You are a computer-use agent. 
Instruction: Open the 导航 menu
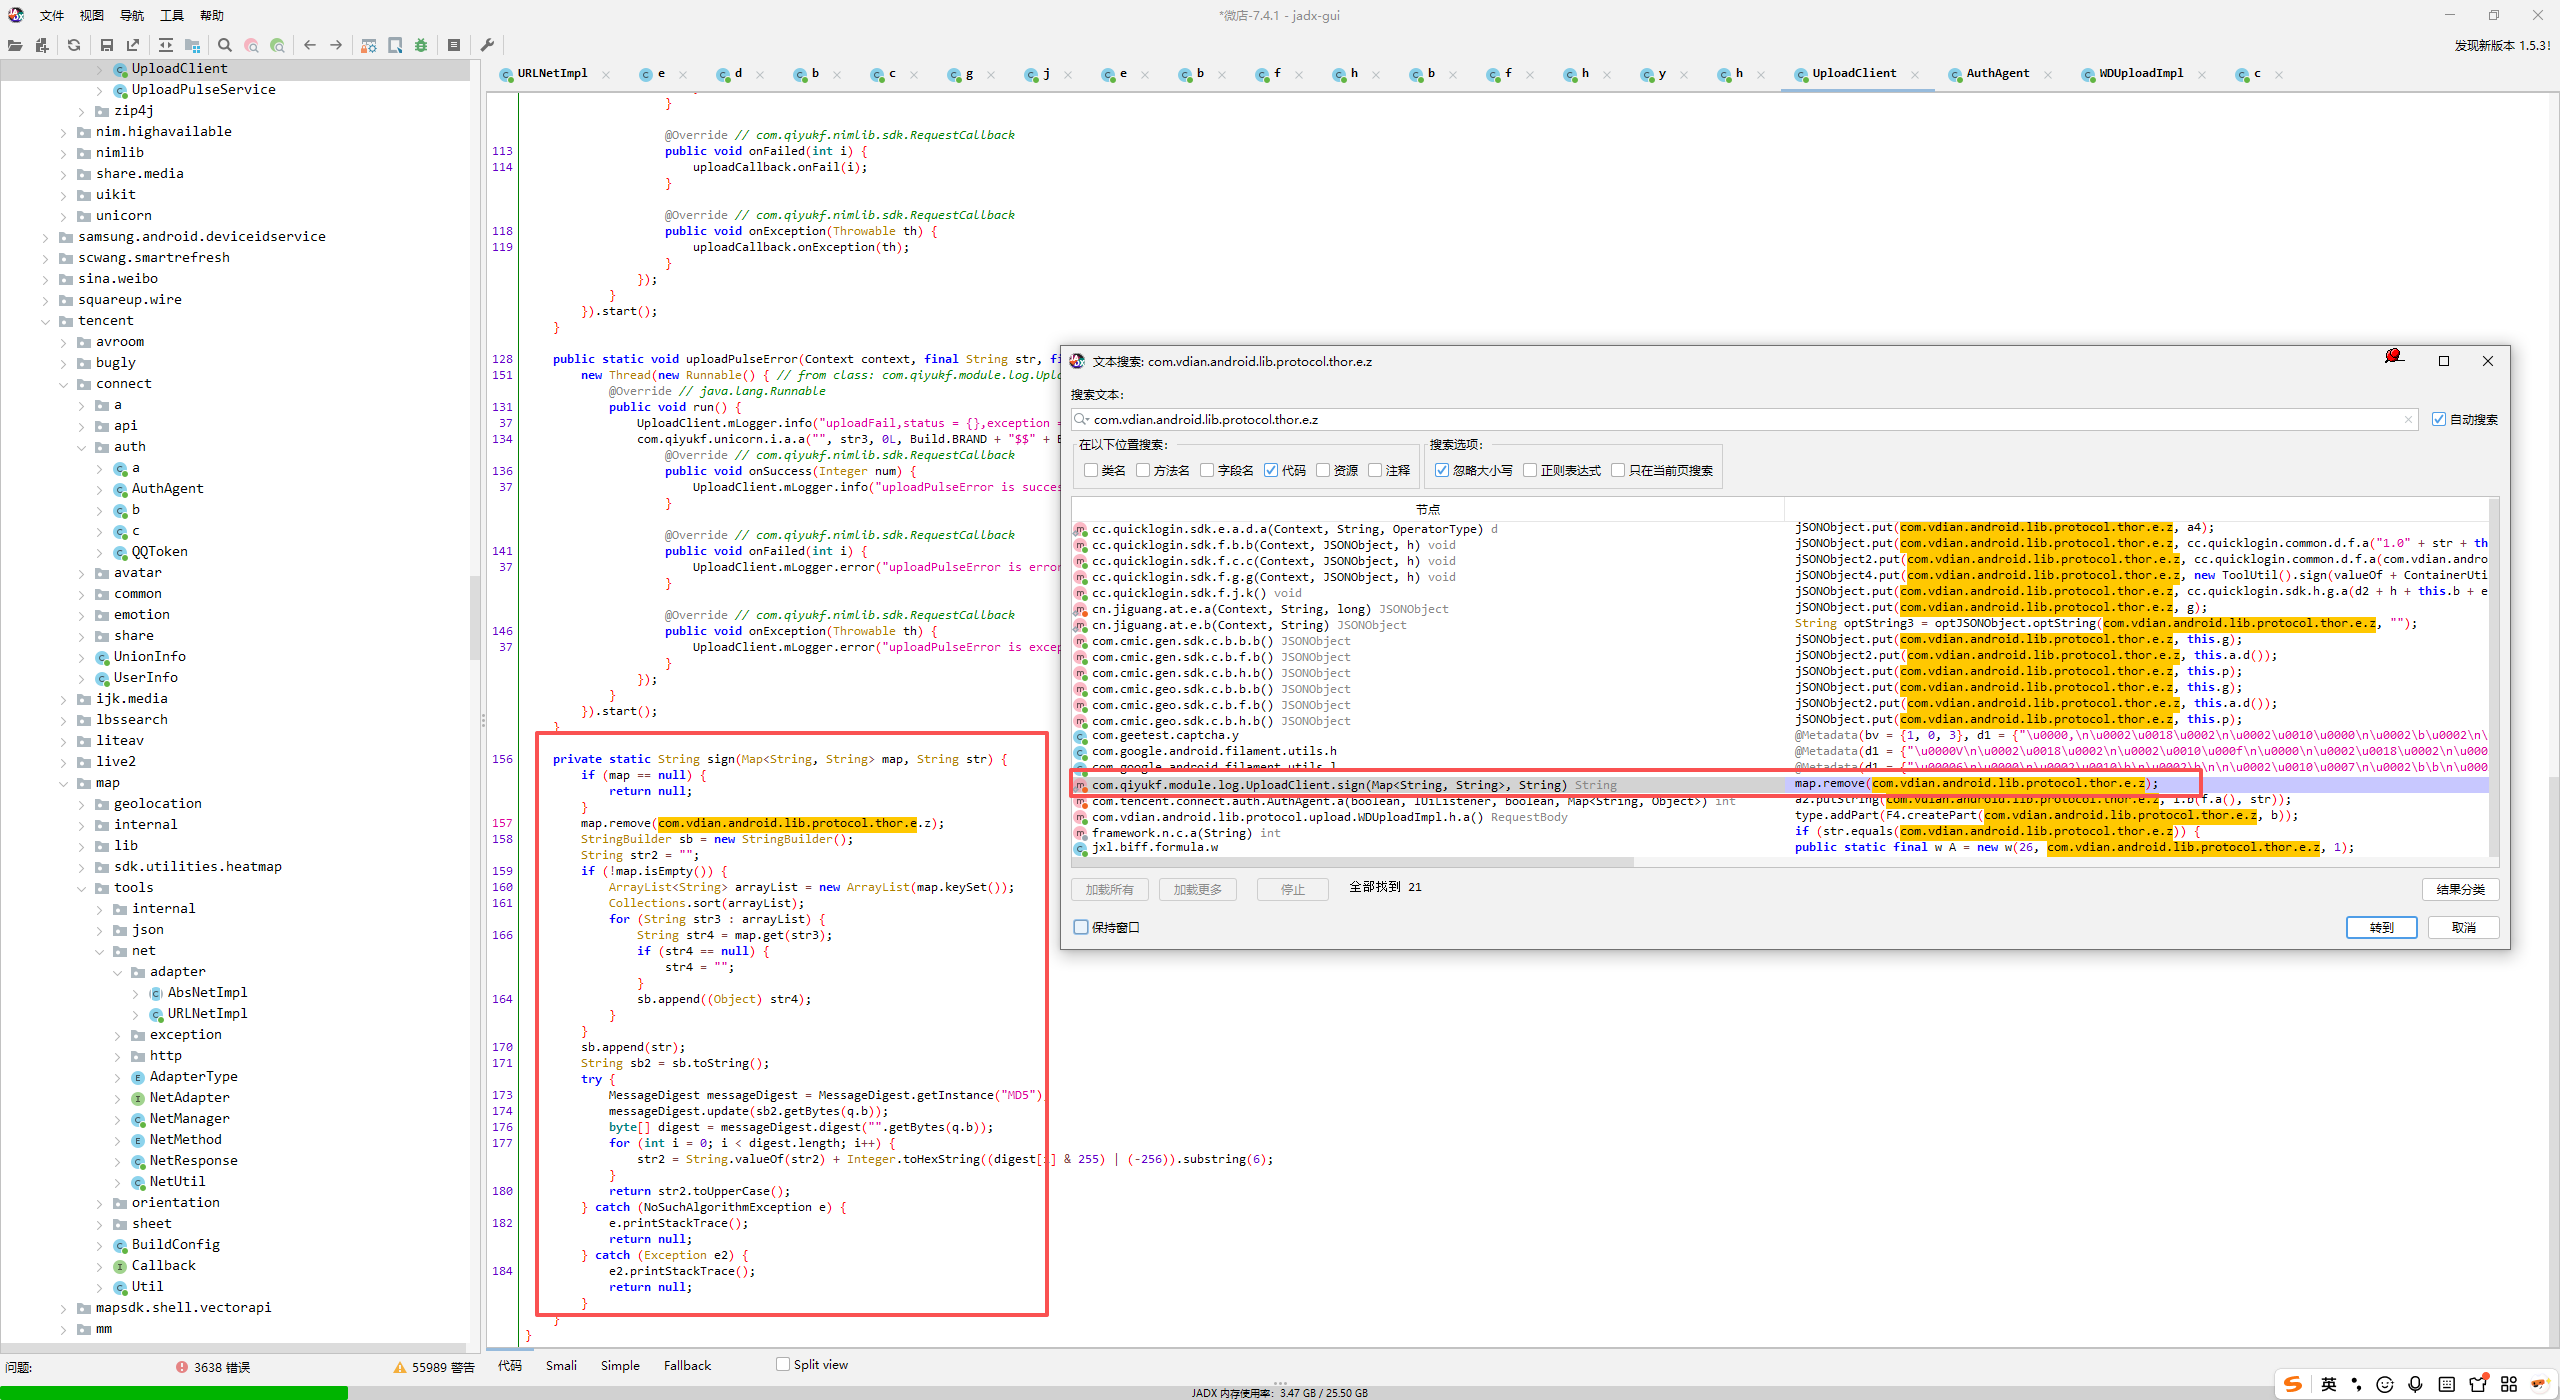pyautogui.click(x=131, y=15)
